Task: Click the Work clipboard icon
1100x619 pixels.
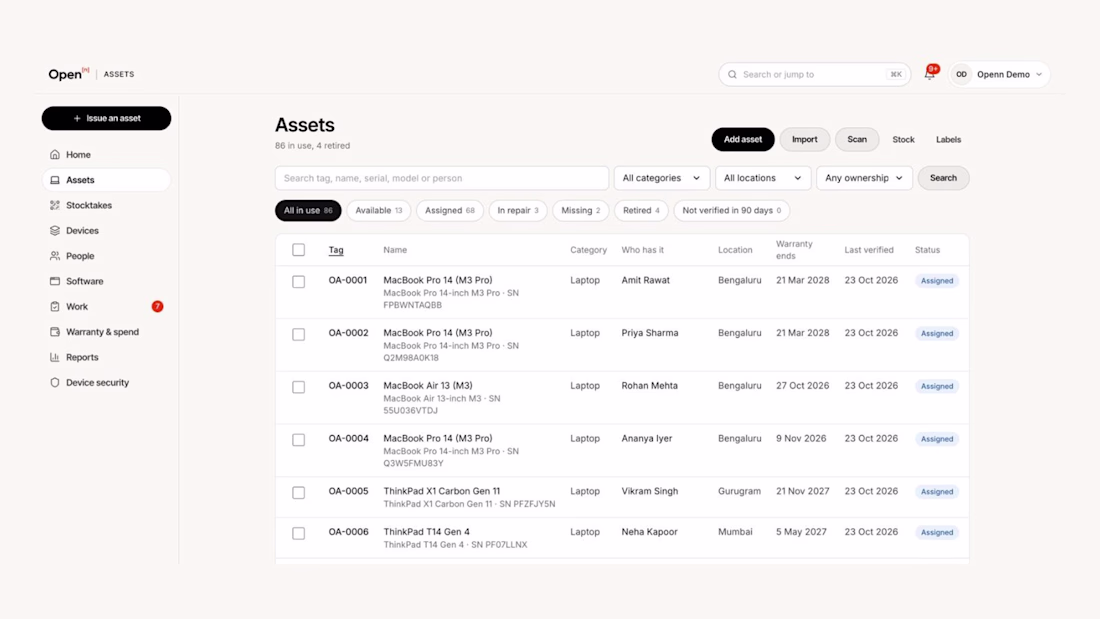Action: [55, 307]
